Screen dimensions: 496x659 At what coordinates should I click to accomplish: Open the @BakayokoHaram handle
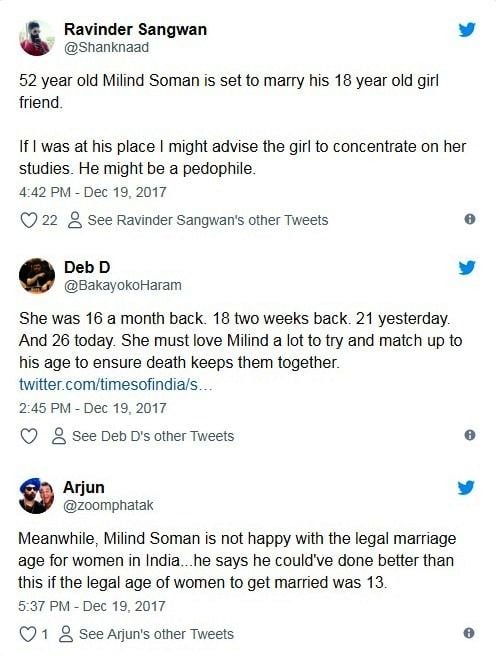coord(123,285)
